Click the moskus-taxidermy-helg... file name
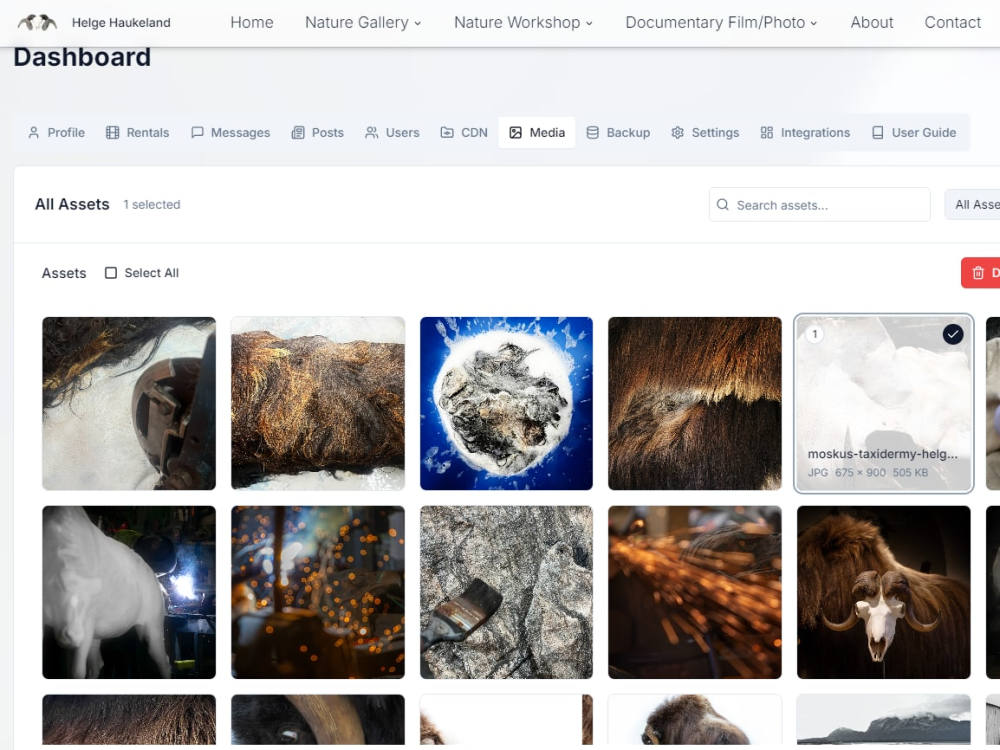This screenshot has height=750, width=1000. (x=882, y=454)
